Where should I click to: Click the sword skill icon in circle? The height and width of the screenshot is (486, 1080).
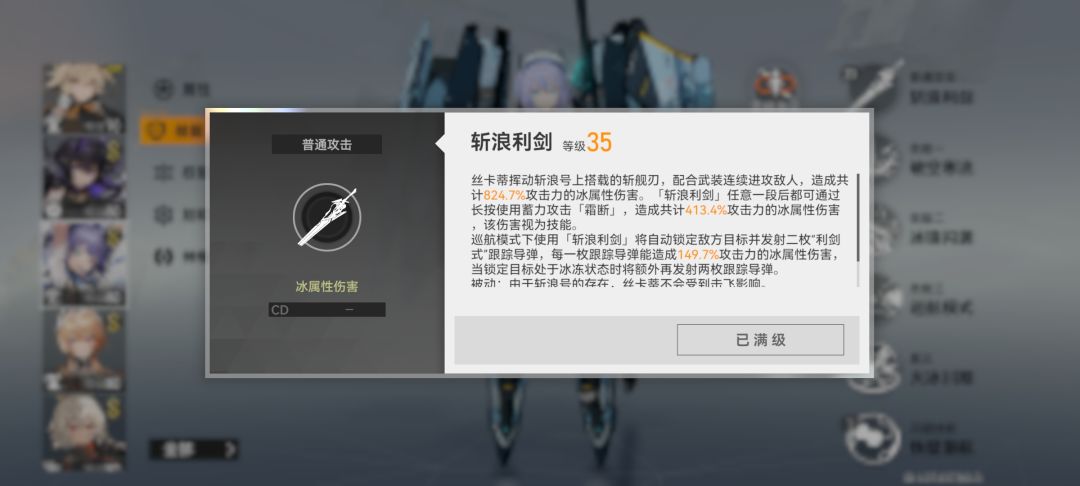327,217
